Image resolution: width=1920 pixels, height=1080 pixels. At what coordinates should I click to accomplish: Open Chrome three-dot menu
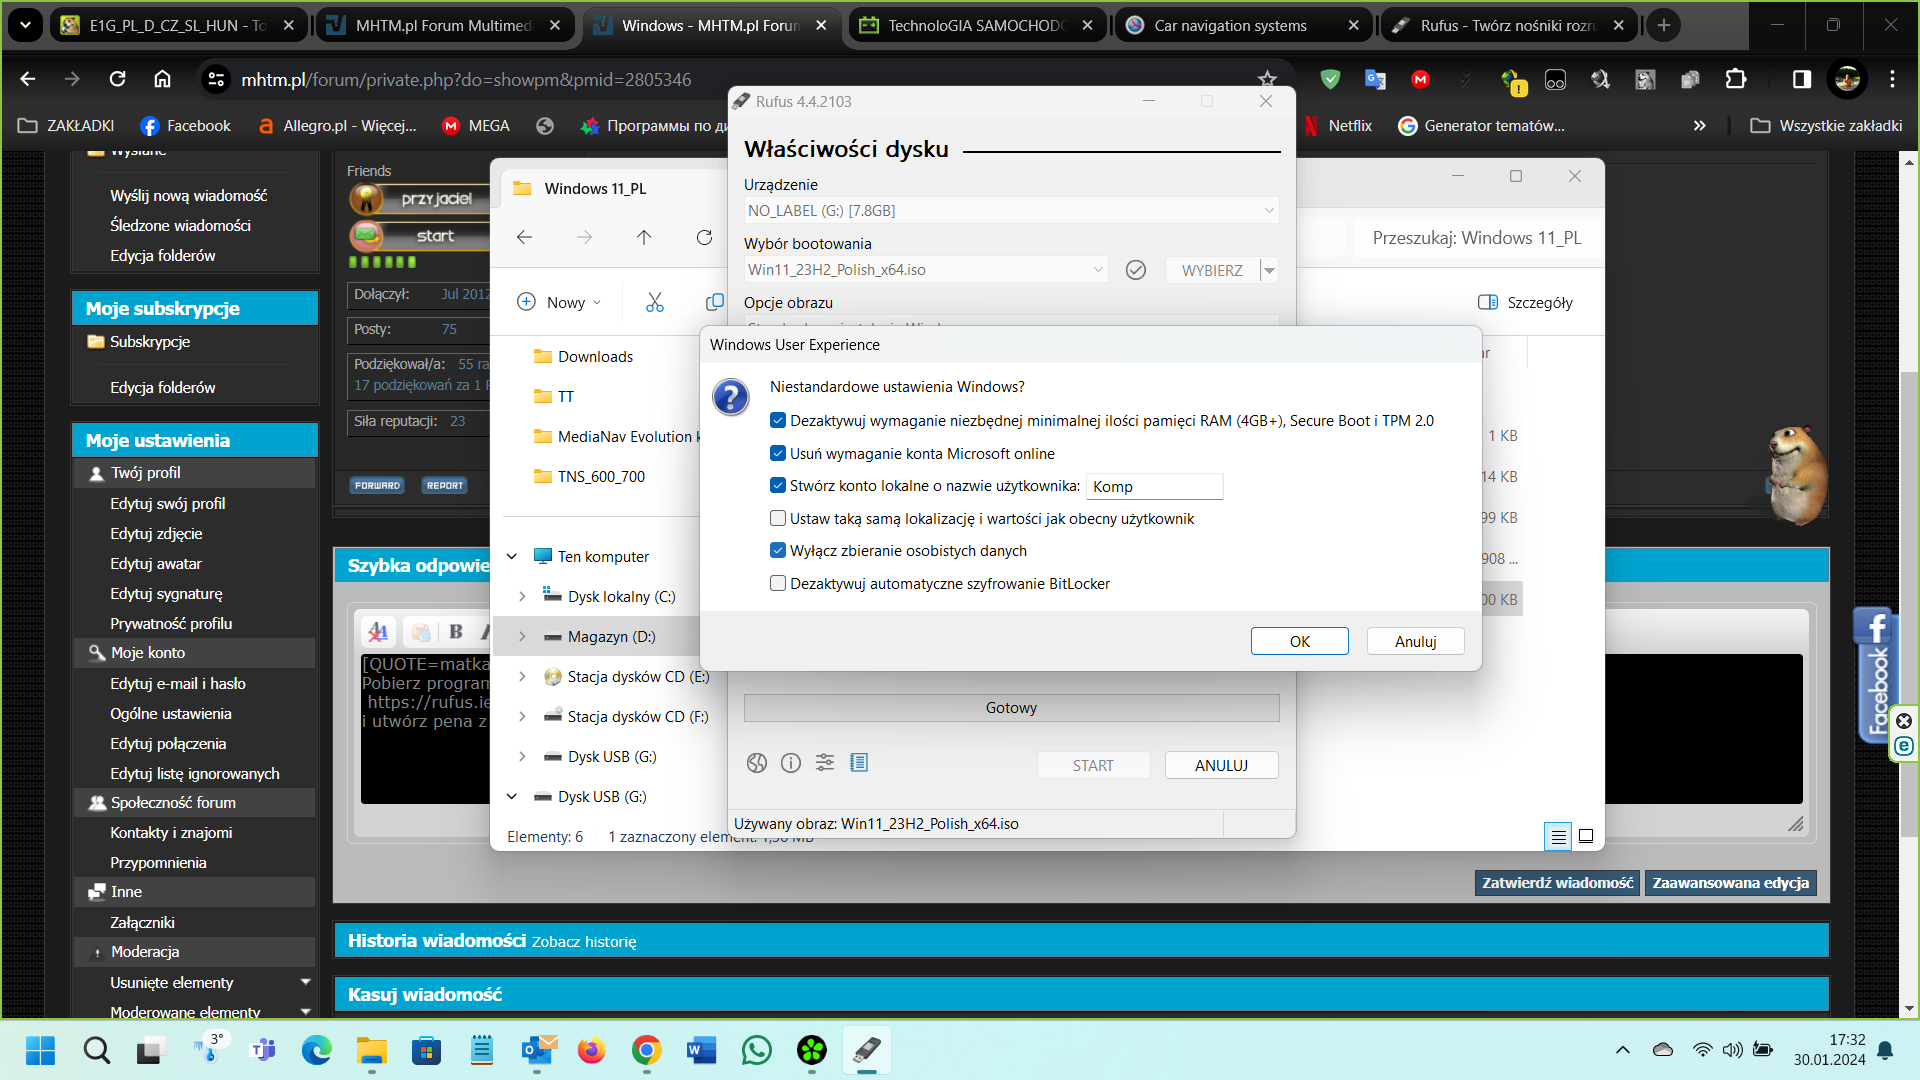(1892, 79)
